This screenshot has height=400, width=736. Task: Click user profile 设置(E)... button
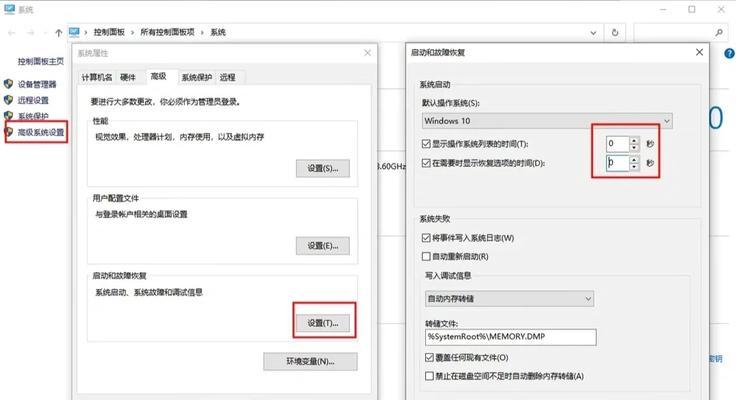[x=322, y=246]
